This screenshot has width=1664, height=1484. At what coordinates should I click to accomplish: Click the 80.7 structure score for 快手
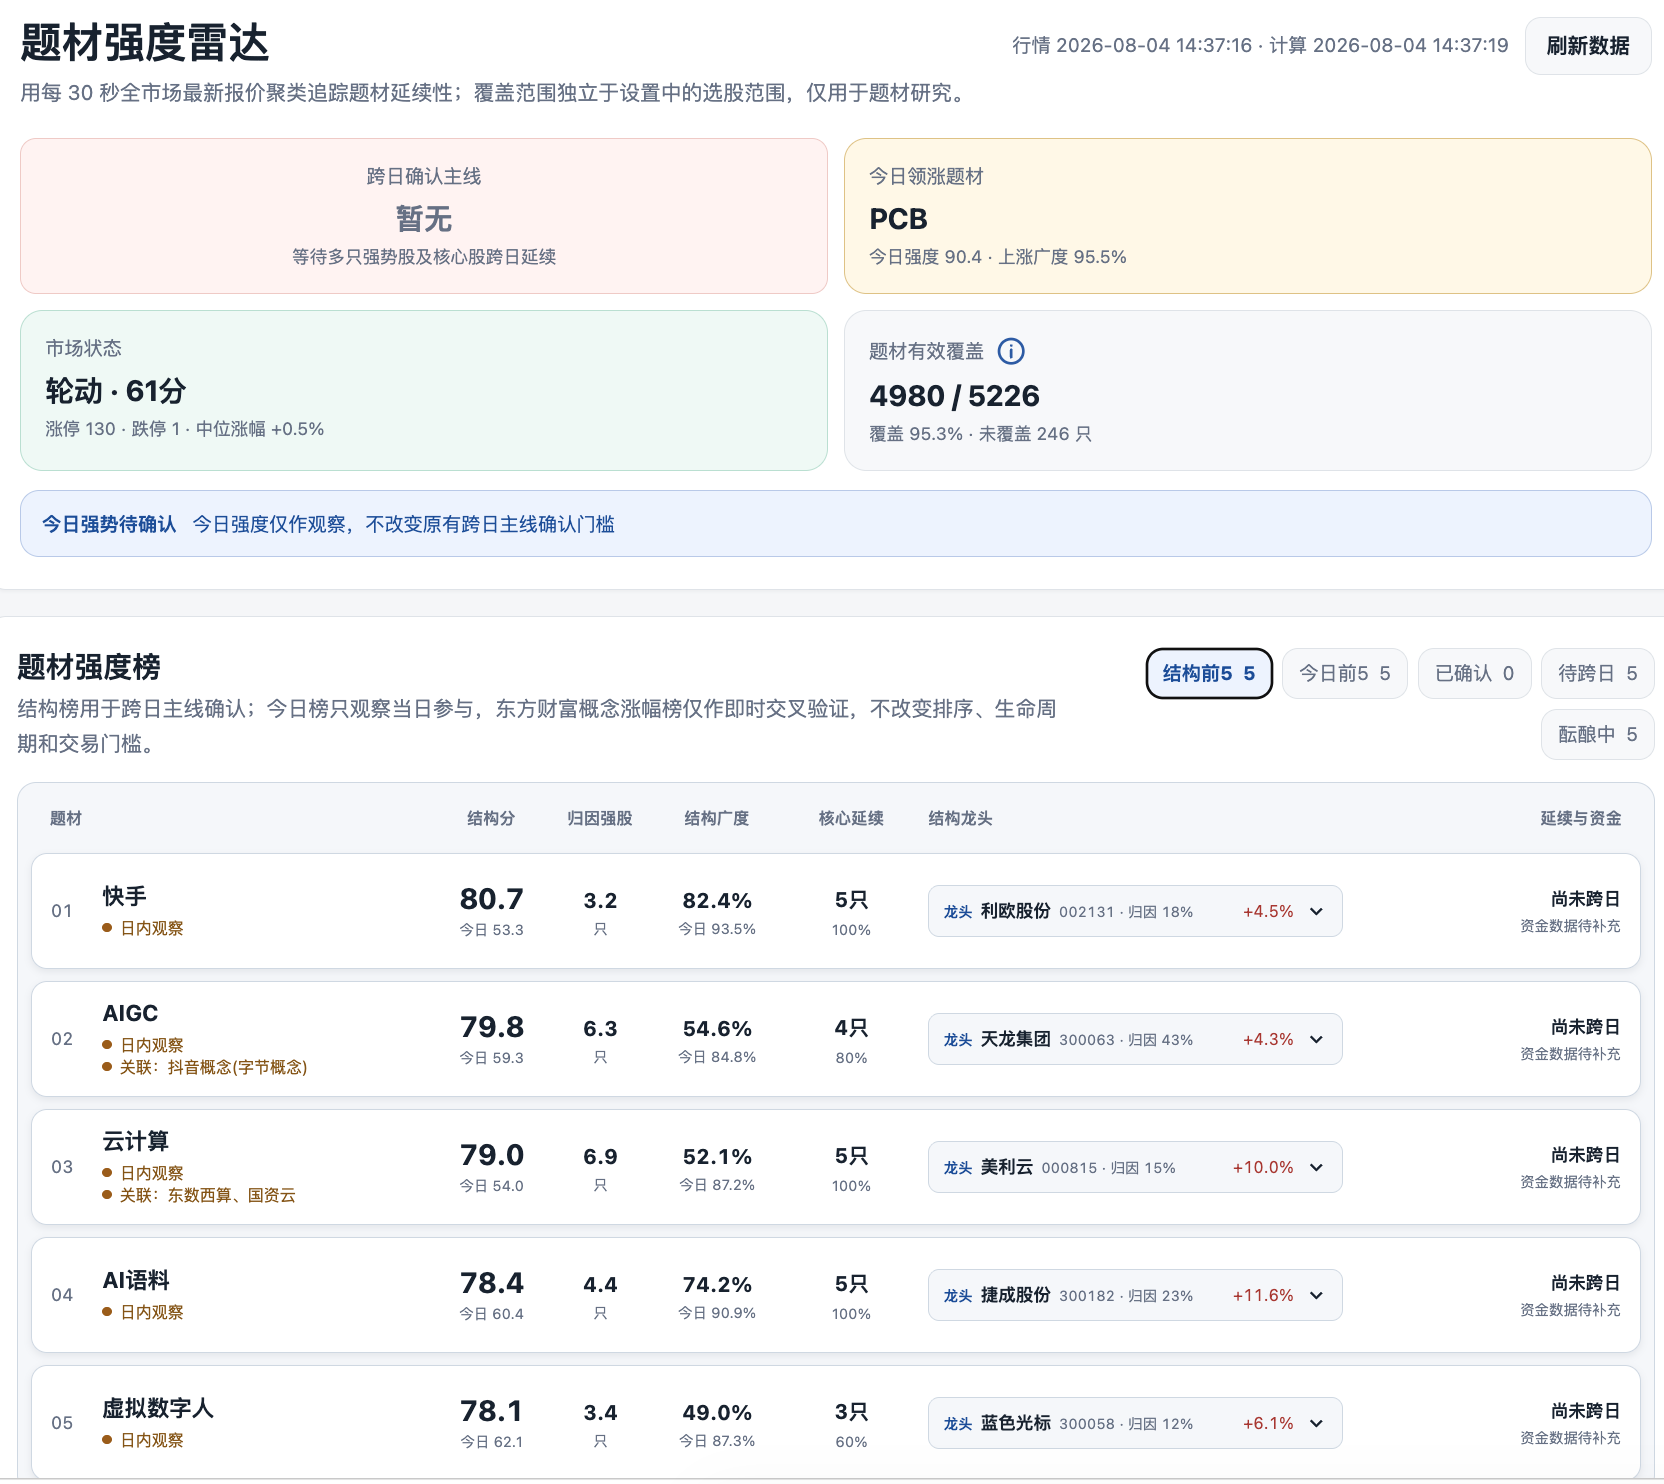[x=492, y=899]
